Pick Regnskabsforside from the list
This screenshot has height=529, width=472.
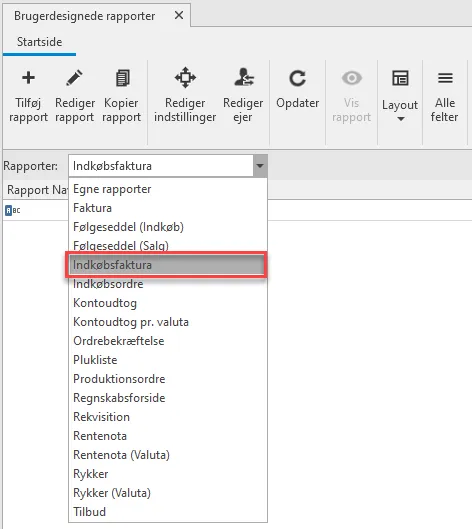pyautogui.click(x=168, y=398)
